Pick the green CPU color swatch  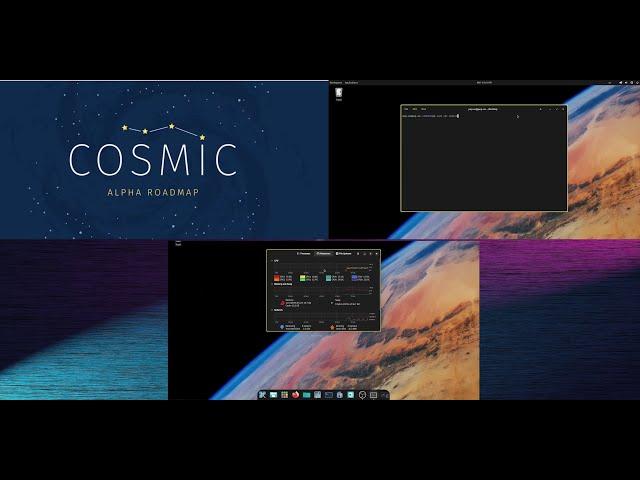pyautogui.click(x=302, y=278)
